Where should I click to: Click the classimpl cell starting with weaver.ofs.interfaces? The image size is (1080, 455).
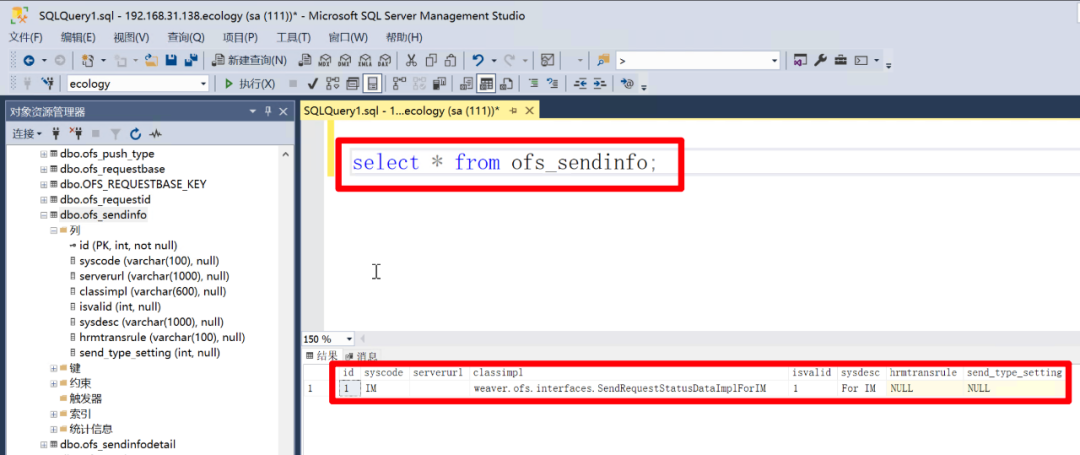tap(620, 388)
